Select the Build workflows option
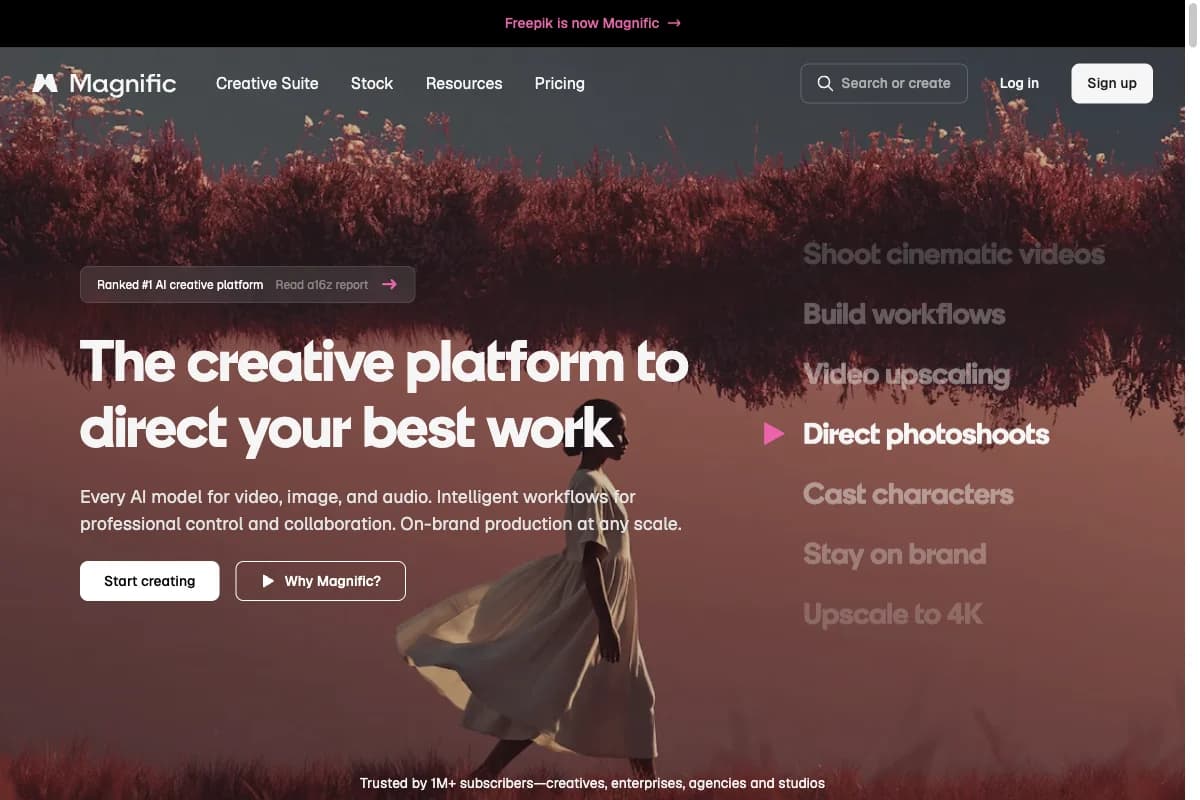 point(904,314)
